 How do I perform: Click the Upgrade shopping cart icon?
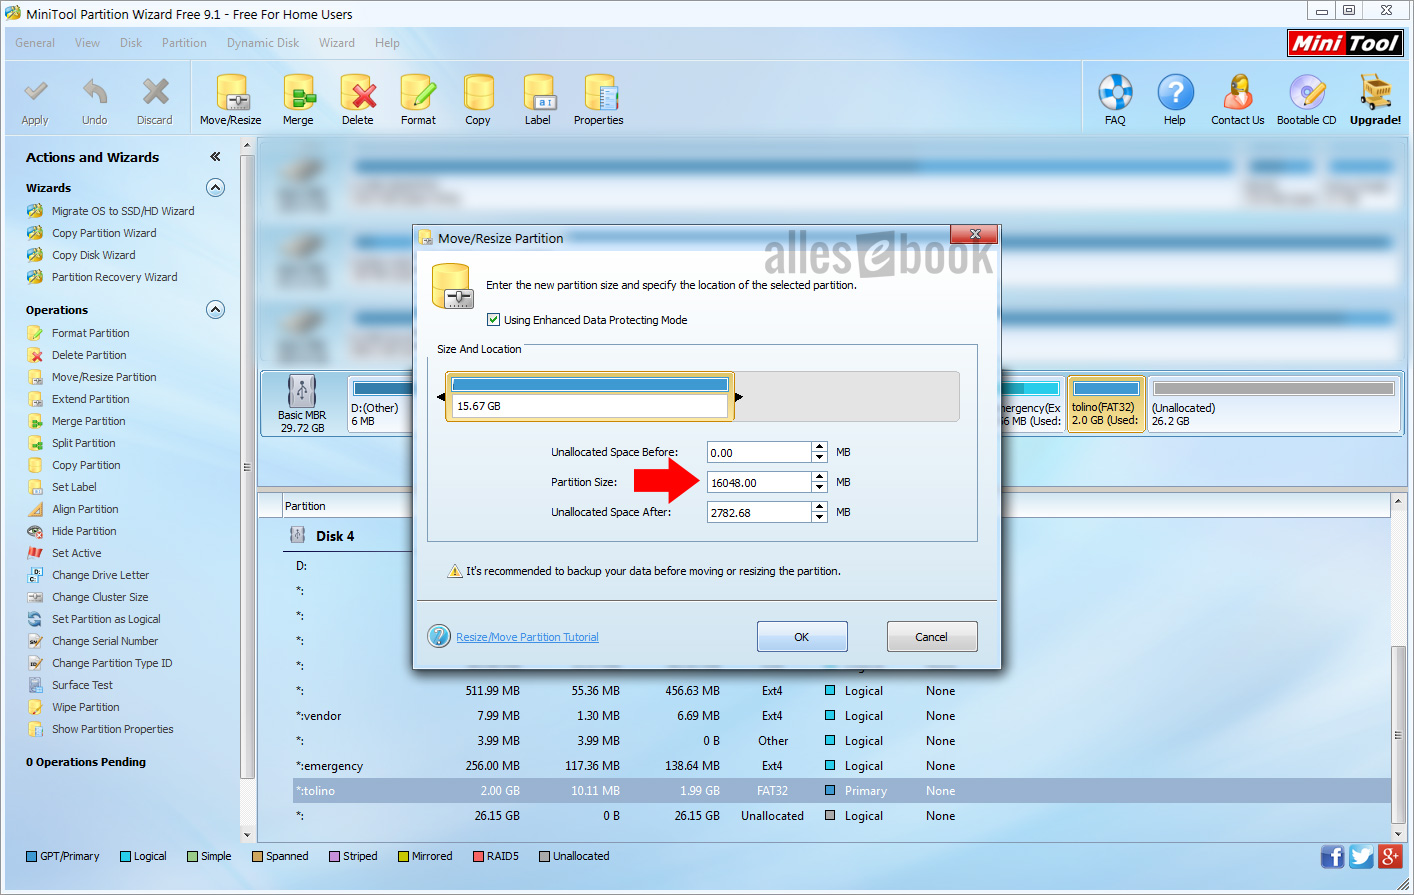(1376, 100)
